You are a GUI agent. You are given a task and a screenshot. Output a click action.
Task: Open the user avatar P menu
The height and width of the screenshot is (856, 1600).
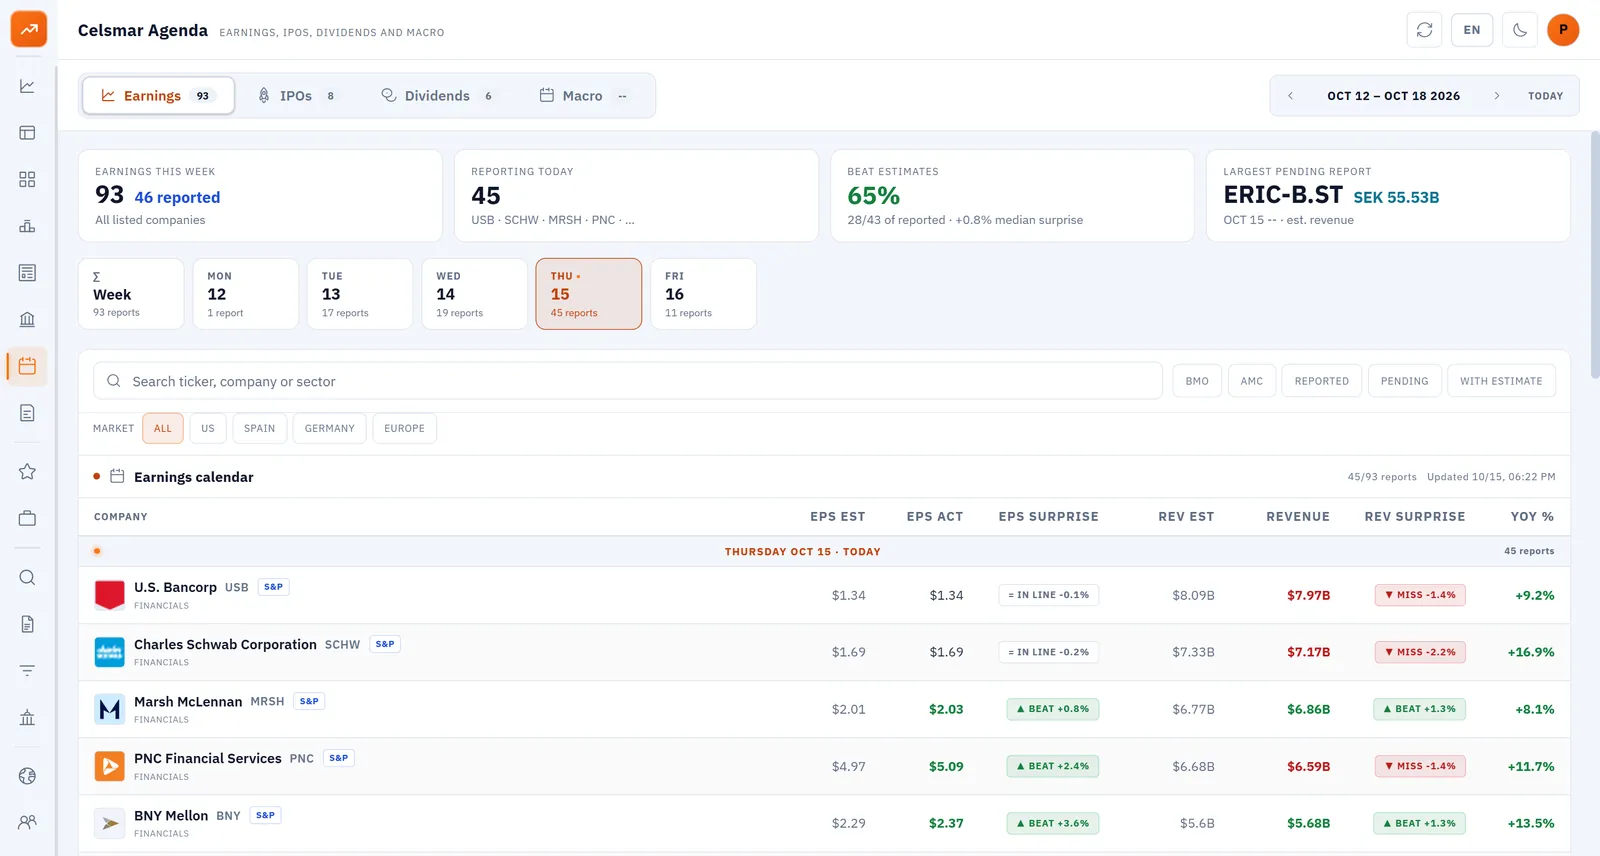tap(1563, 30)
